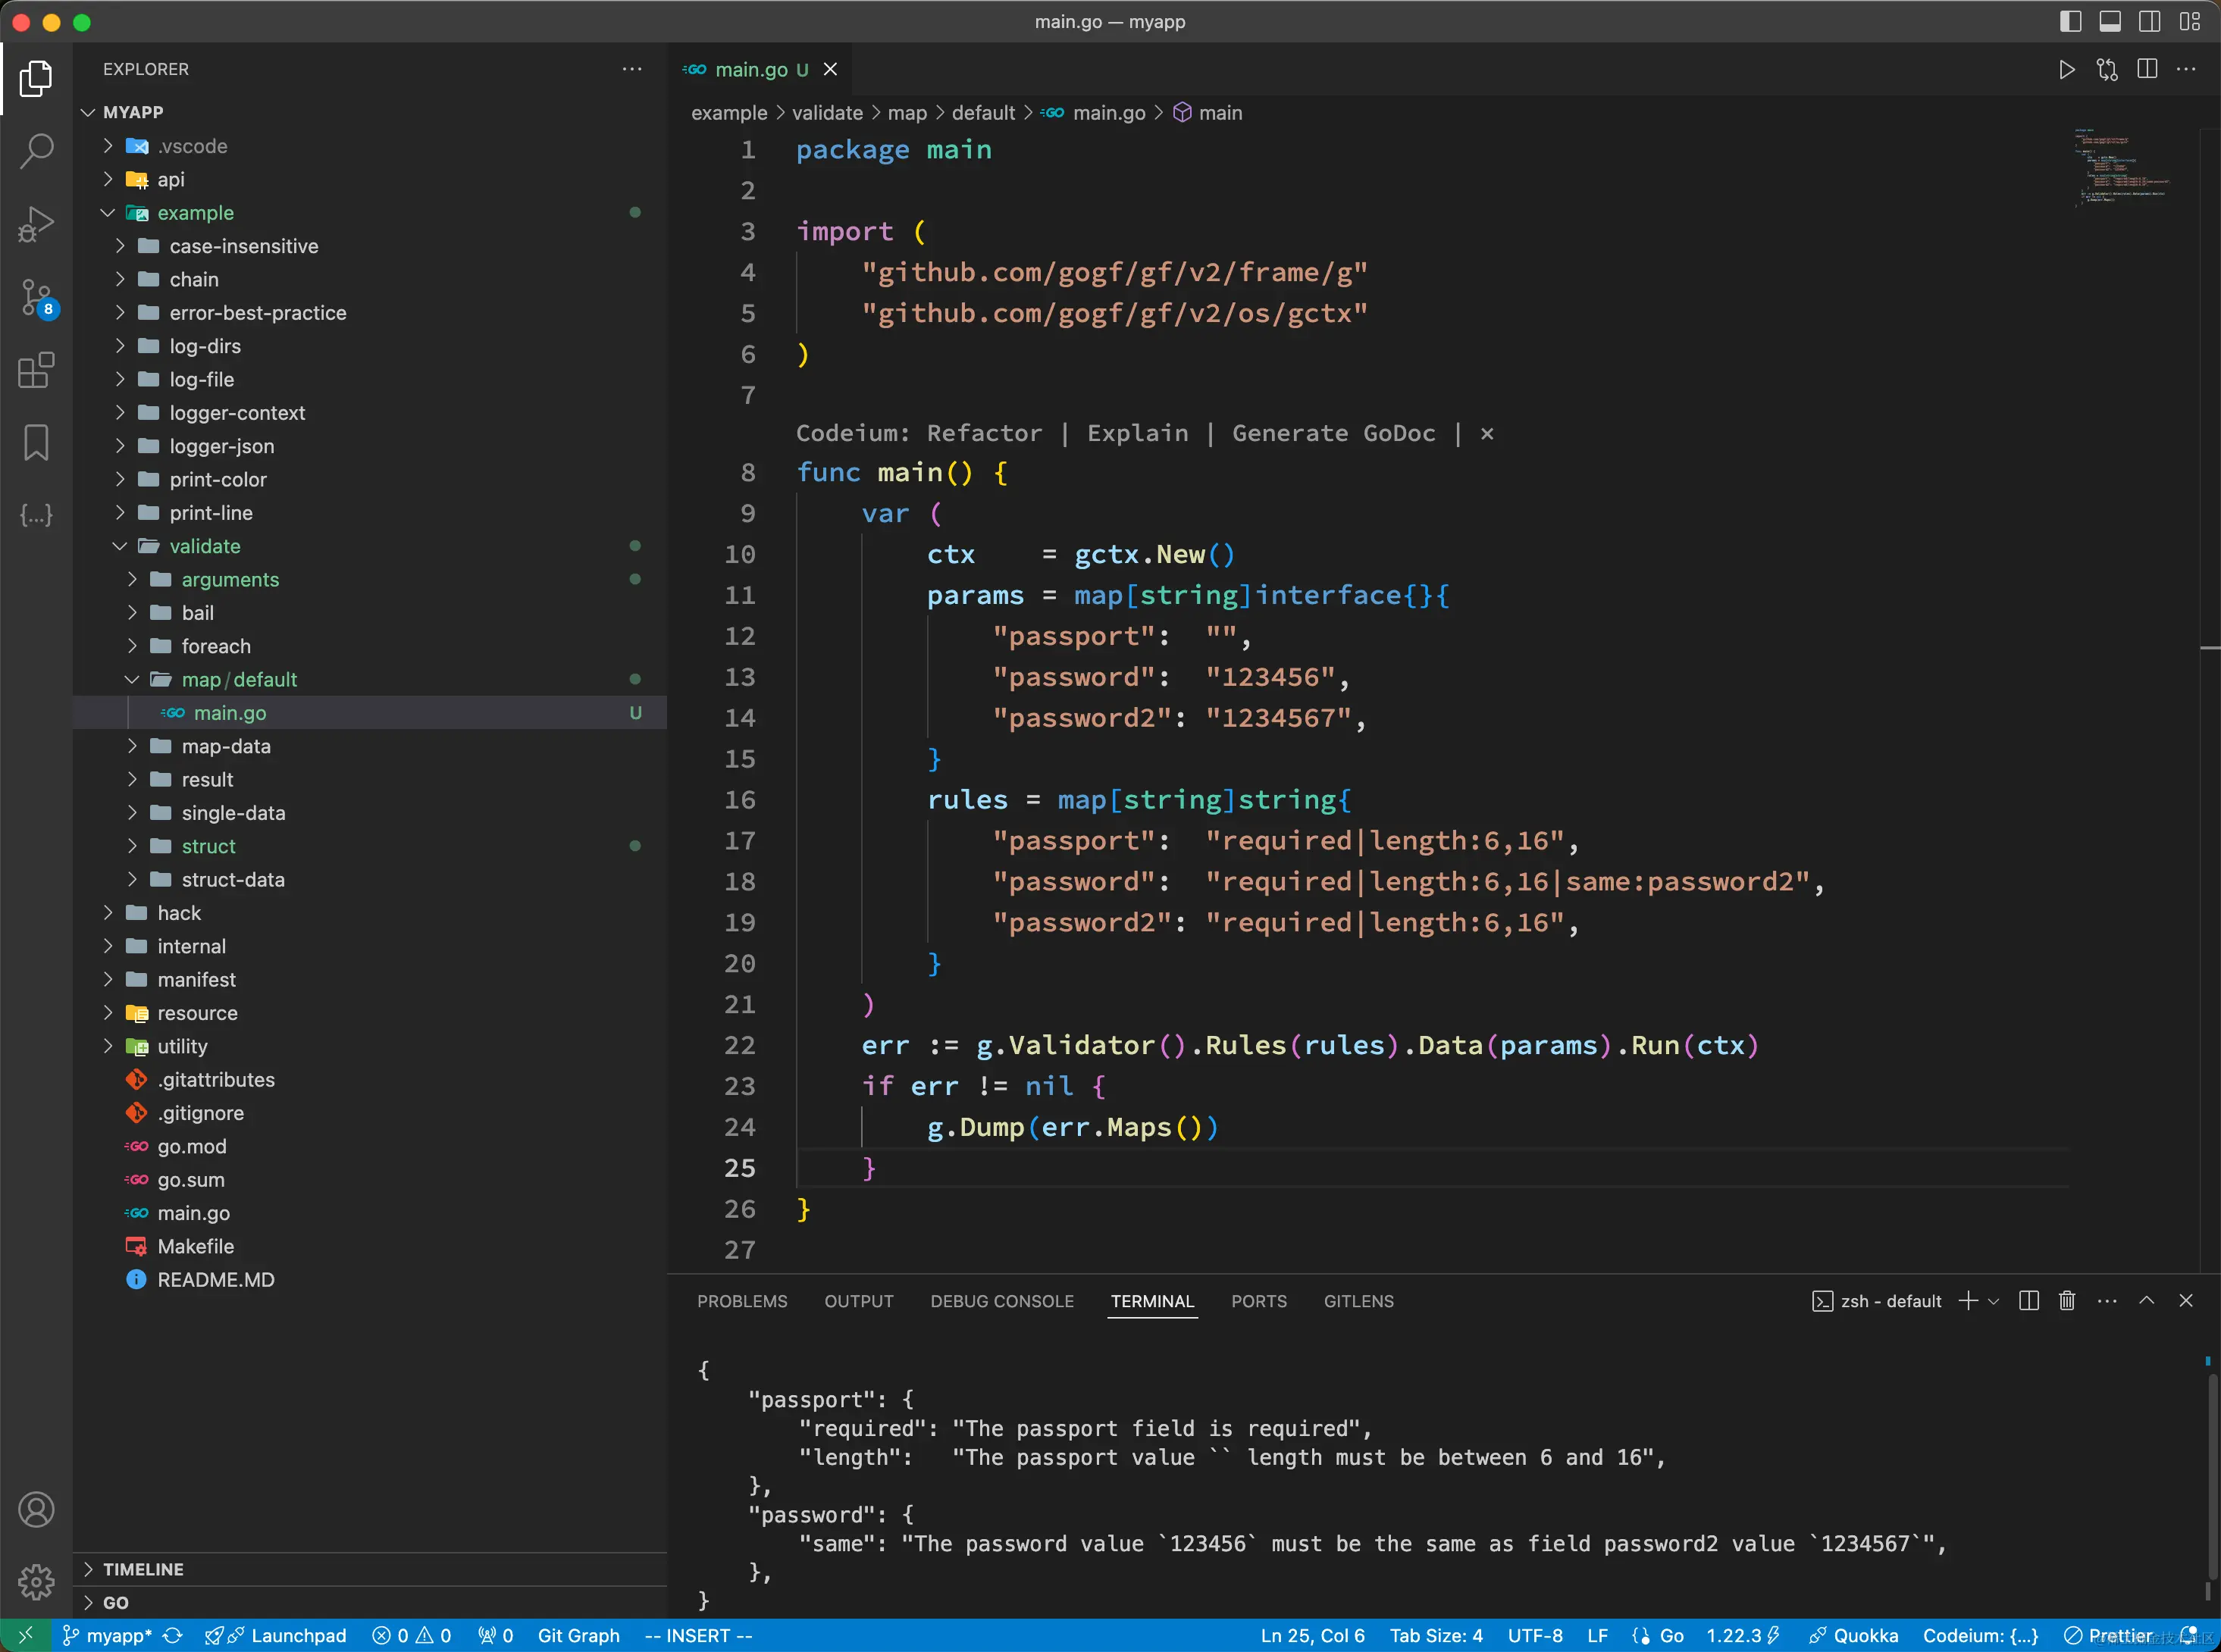
Task: Click the validate breadcrumb segment
Action: (827, 113)
